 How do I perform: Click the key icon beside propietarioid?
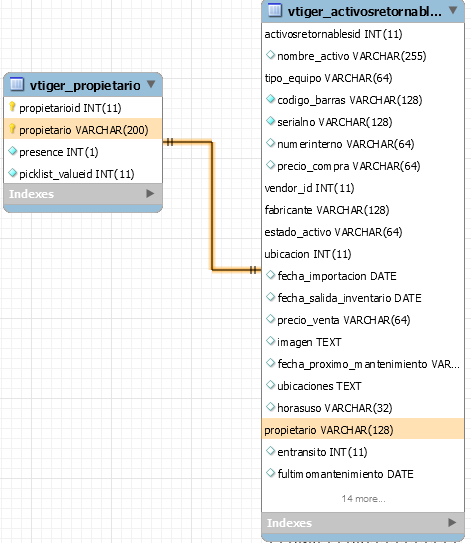pos(12,107)
